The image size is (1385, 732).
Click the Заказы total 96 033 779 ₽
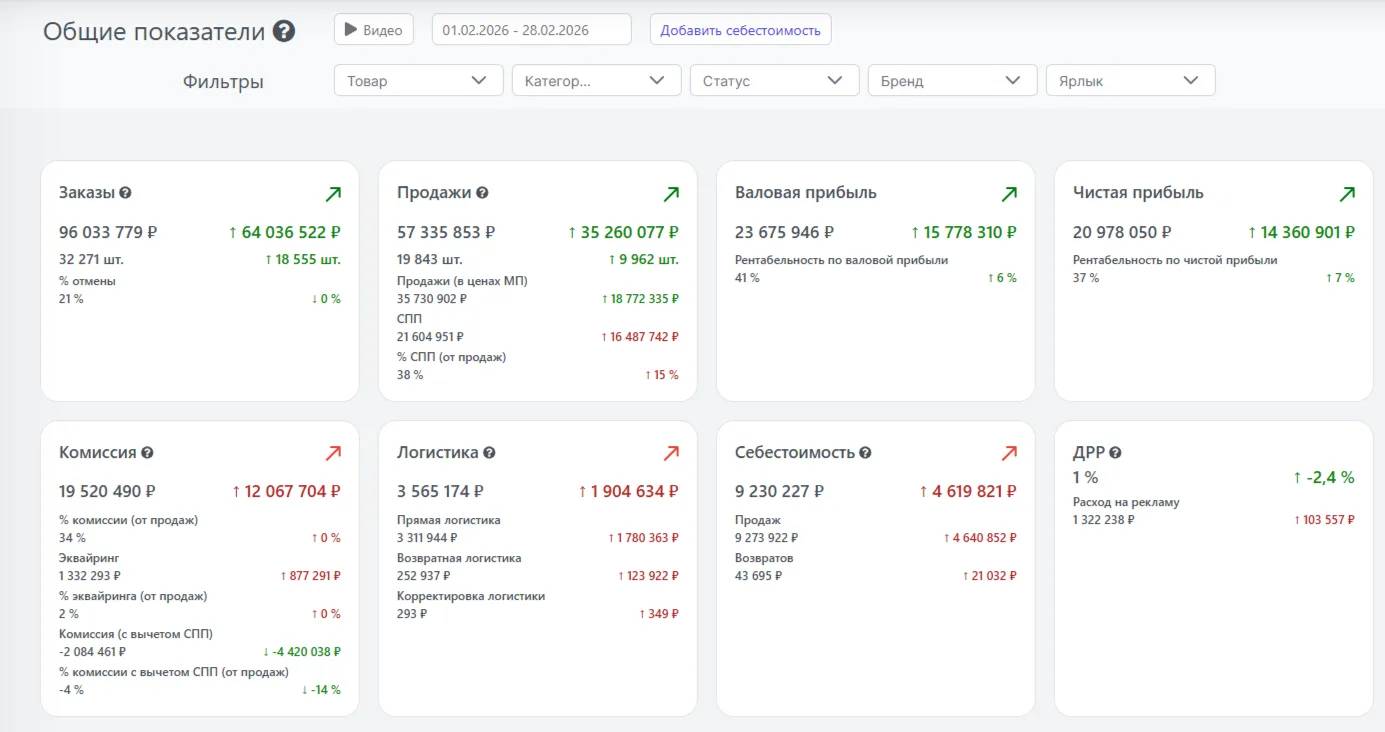tap(108, 233)
